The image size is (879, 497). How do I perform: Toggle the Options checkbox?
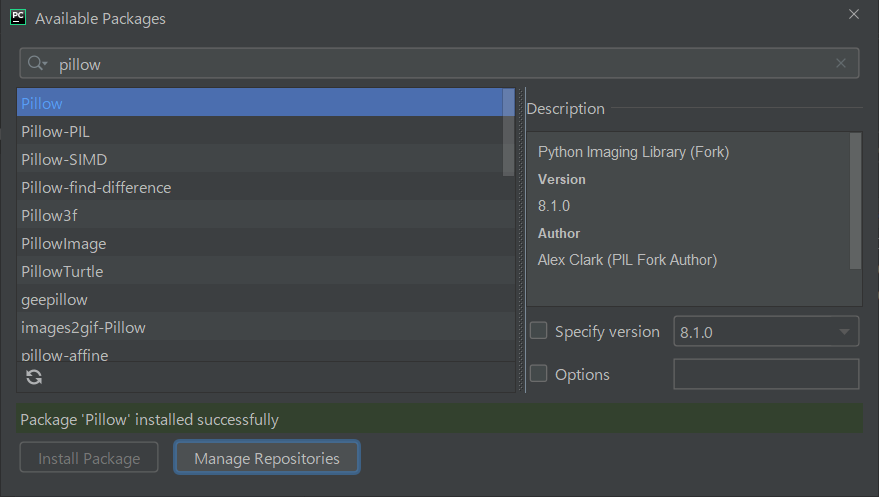(x=539, y=374)
